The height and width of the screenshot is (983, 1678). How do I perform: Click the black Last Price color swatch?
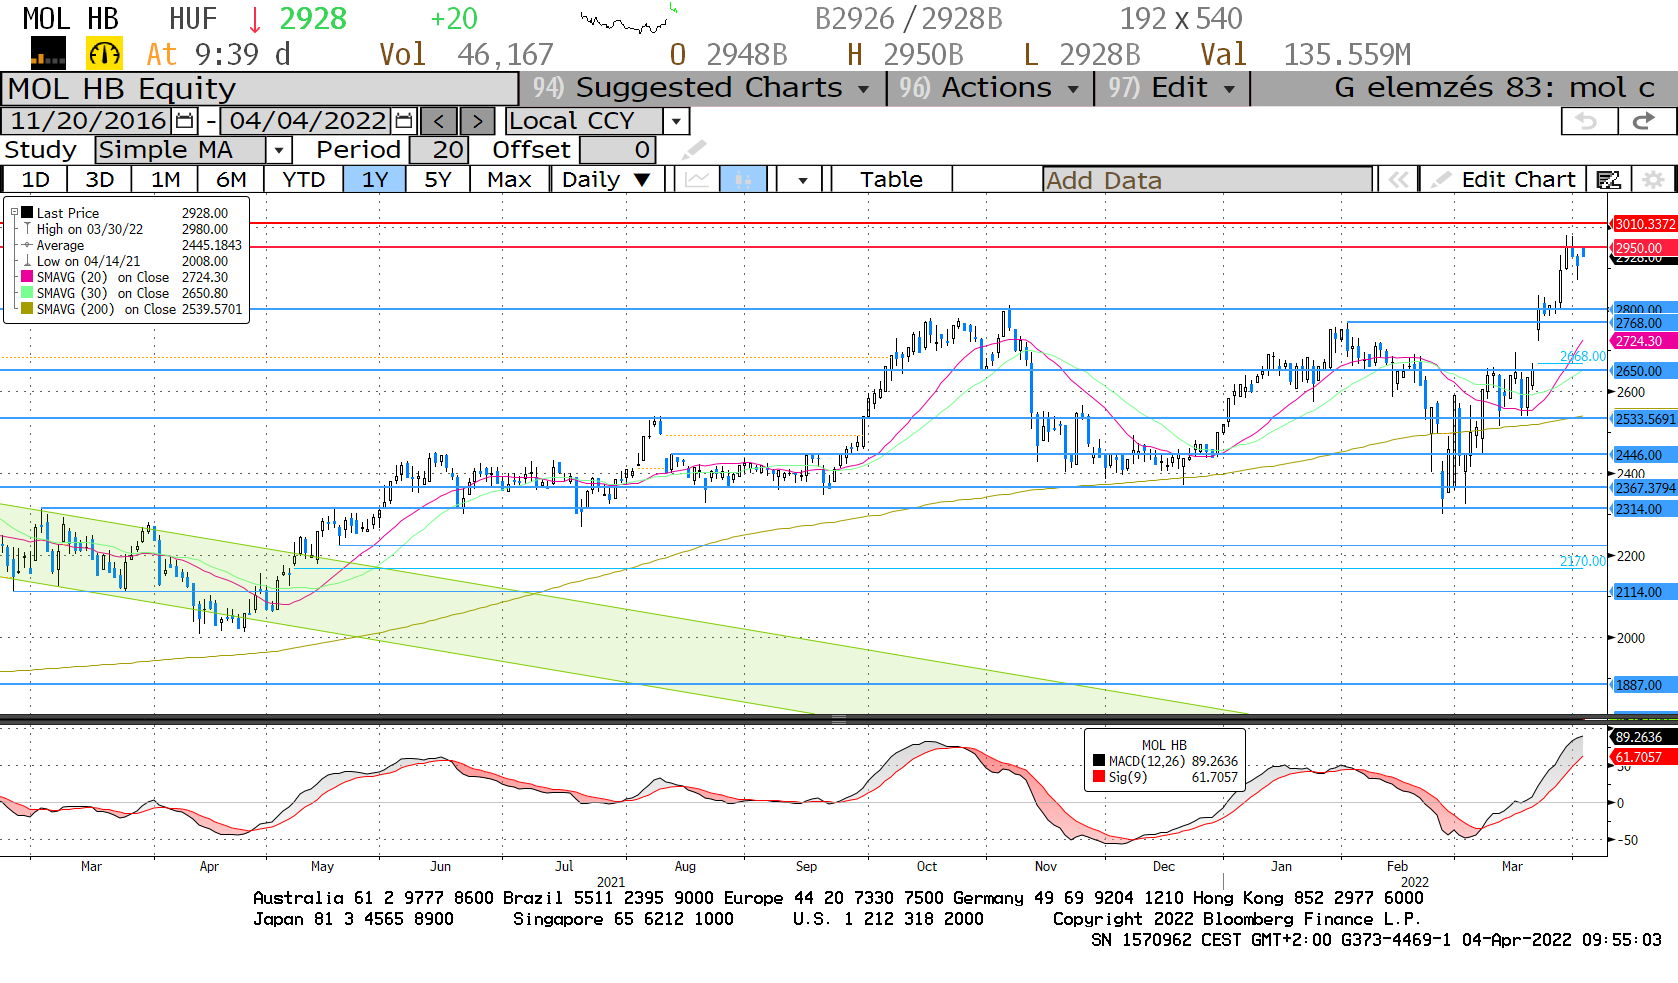coord(27,213)
